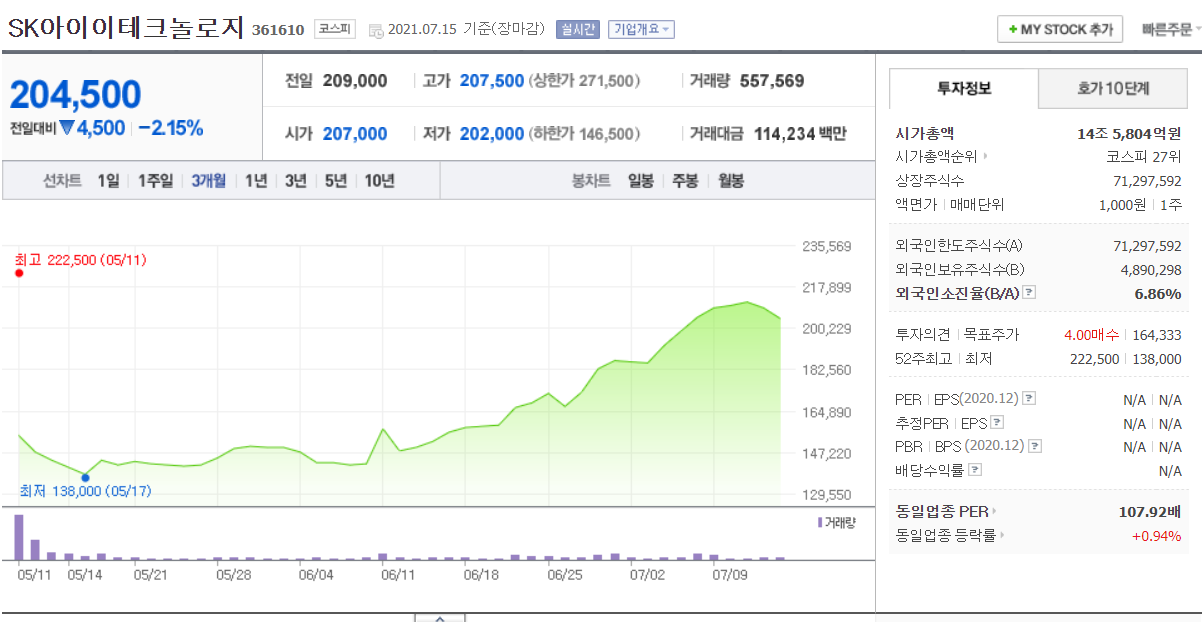Viewport: 1202px width, 622px height.
Task: Click help icon next to PBR BPS(2020.12)
Action: coord(1035,446)
